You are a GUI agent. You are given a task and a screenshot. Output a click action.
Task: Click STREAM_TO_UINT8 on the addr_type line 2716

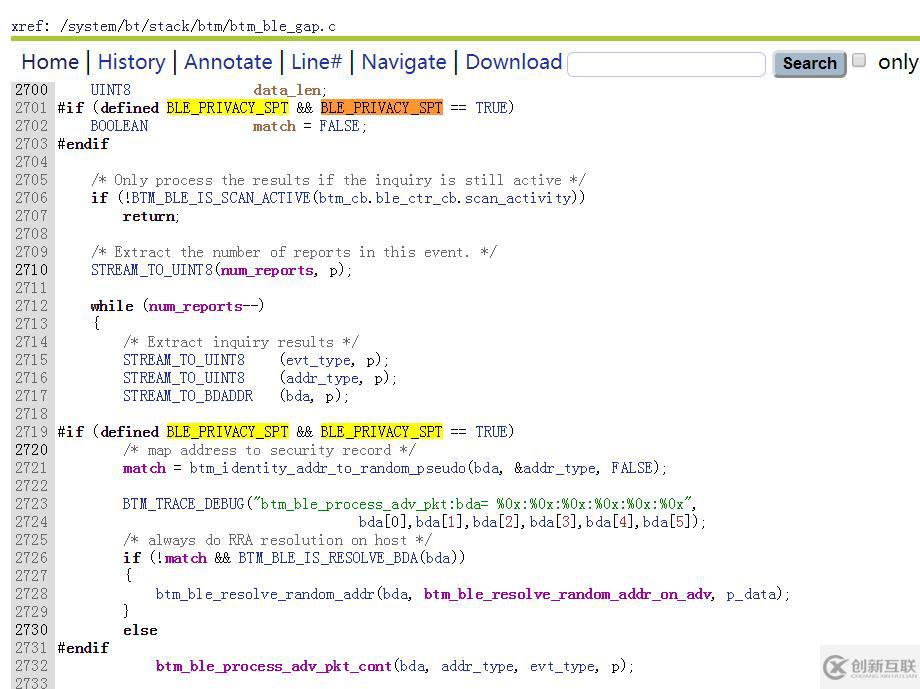click(x=184, y=378)
